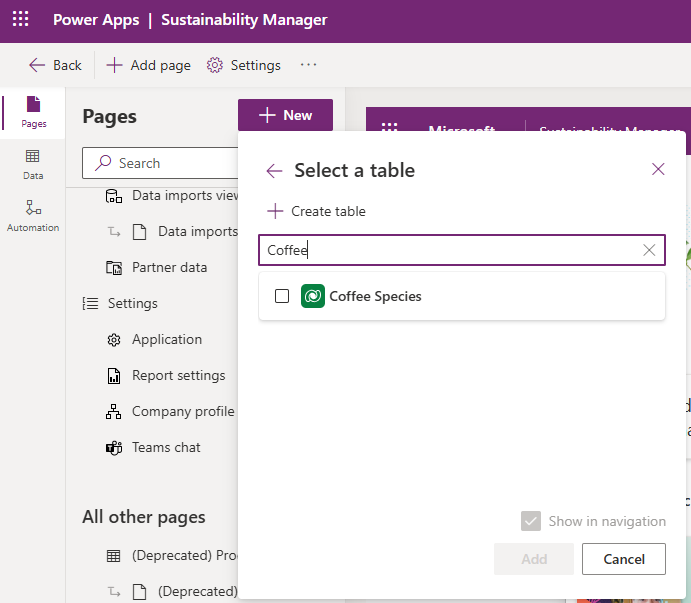Screen dimensions: 691x603
Task: Click the Pages panel heading
Action: pyautogui.click(x=109, y=116)
